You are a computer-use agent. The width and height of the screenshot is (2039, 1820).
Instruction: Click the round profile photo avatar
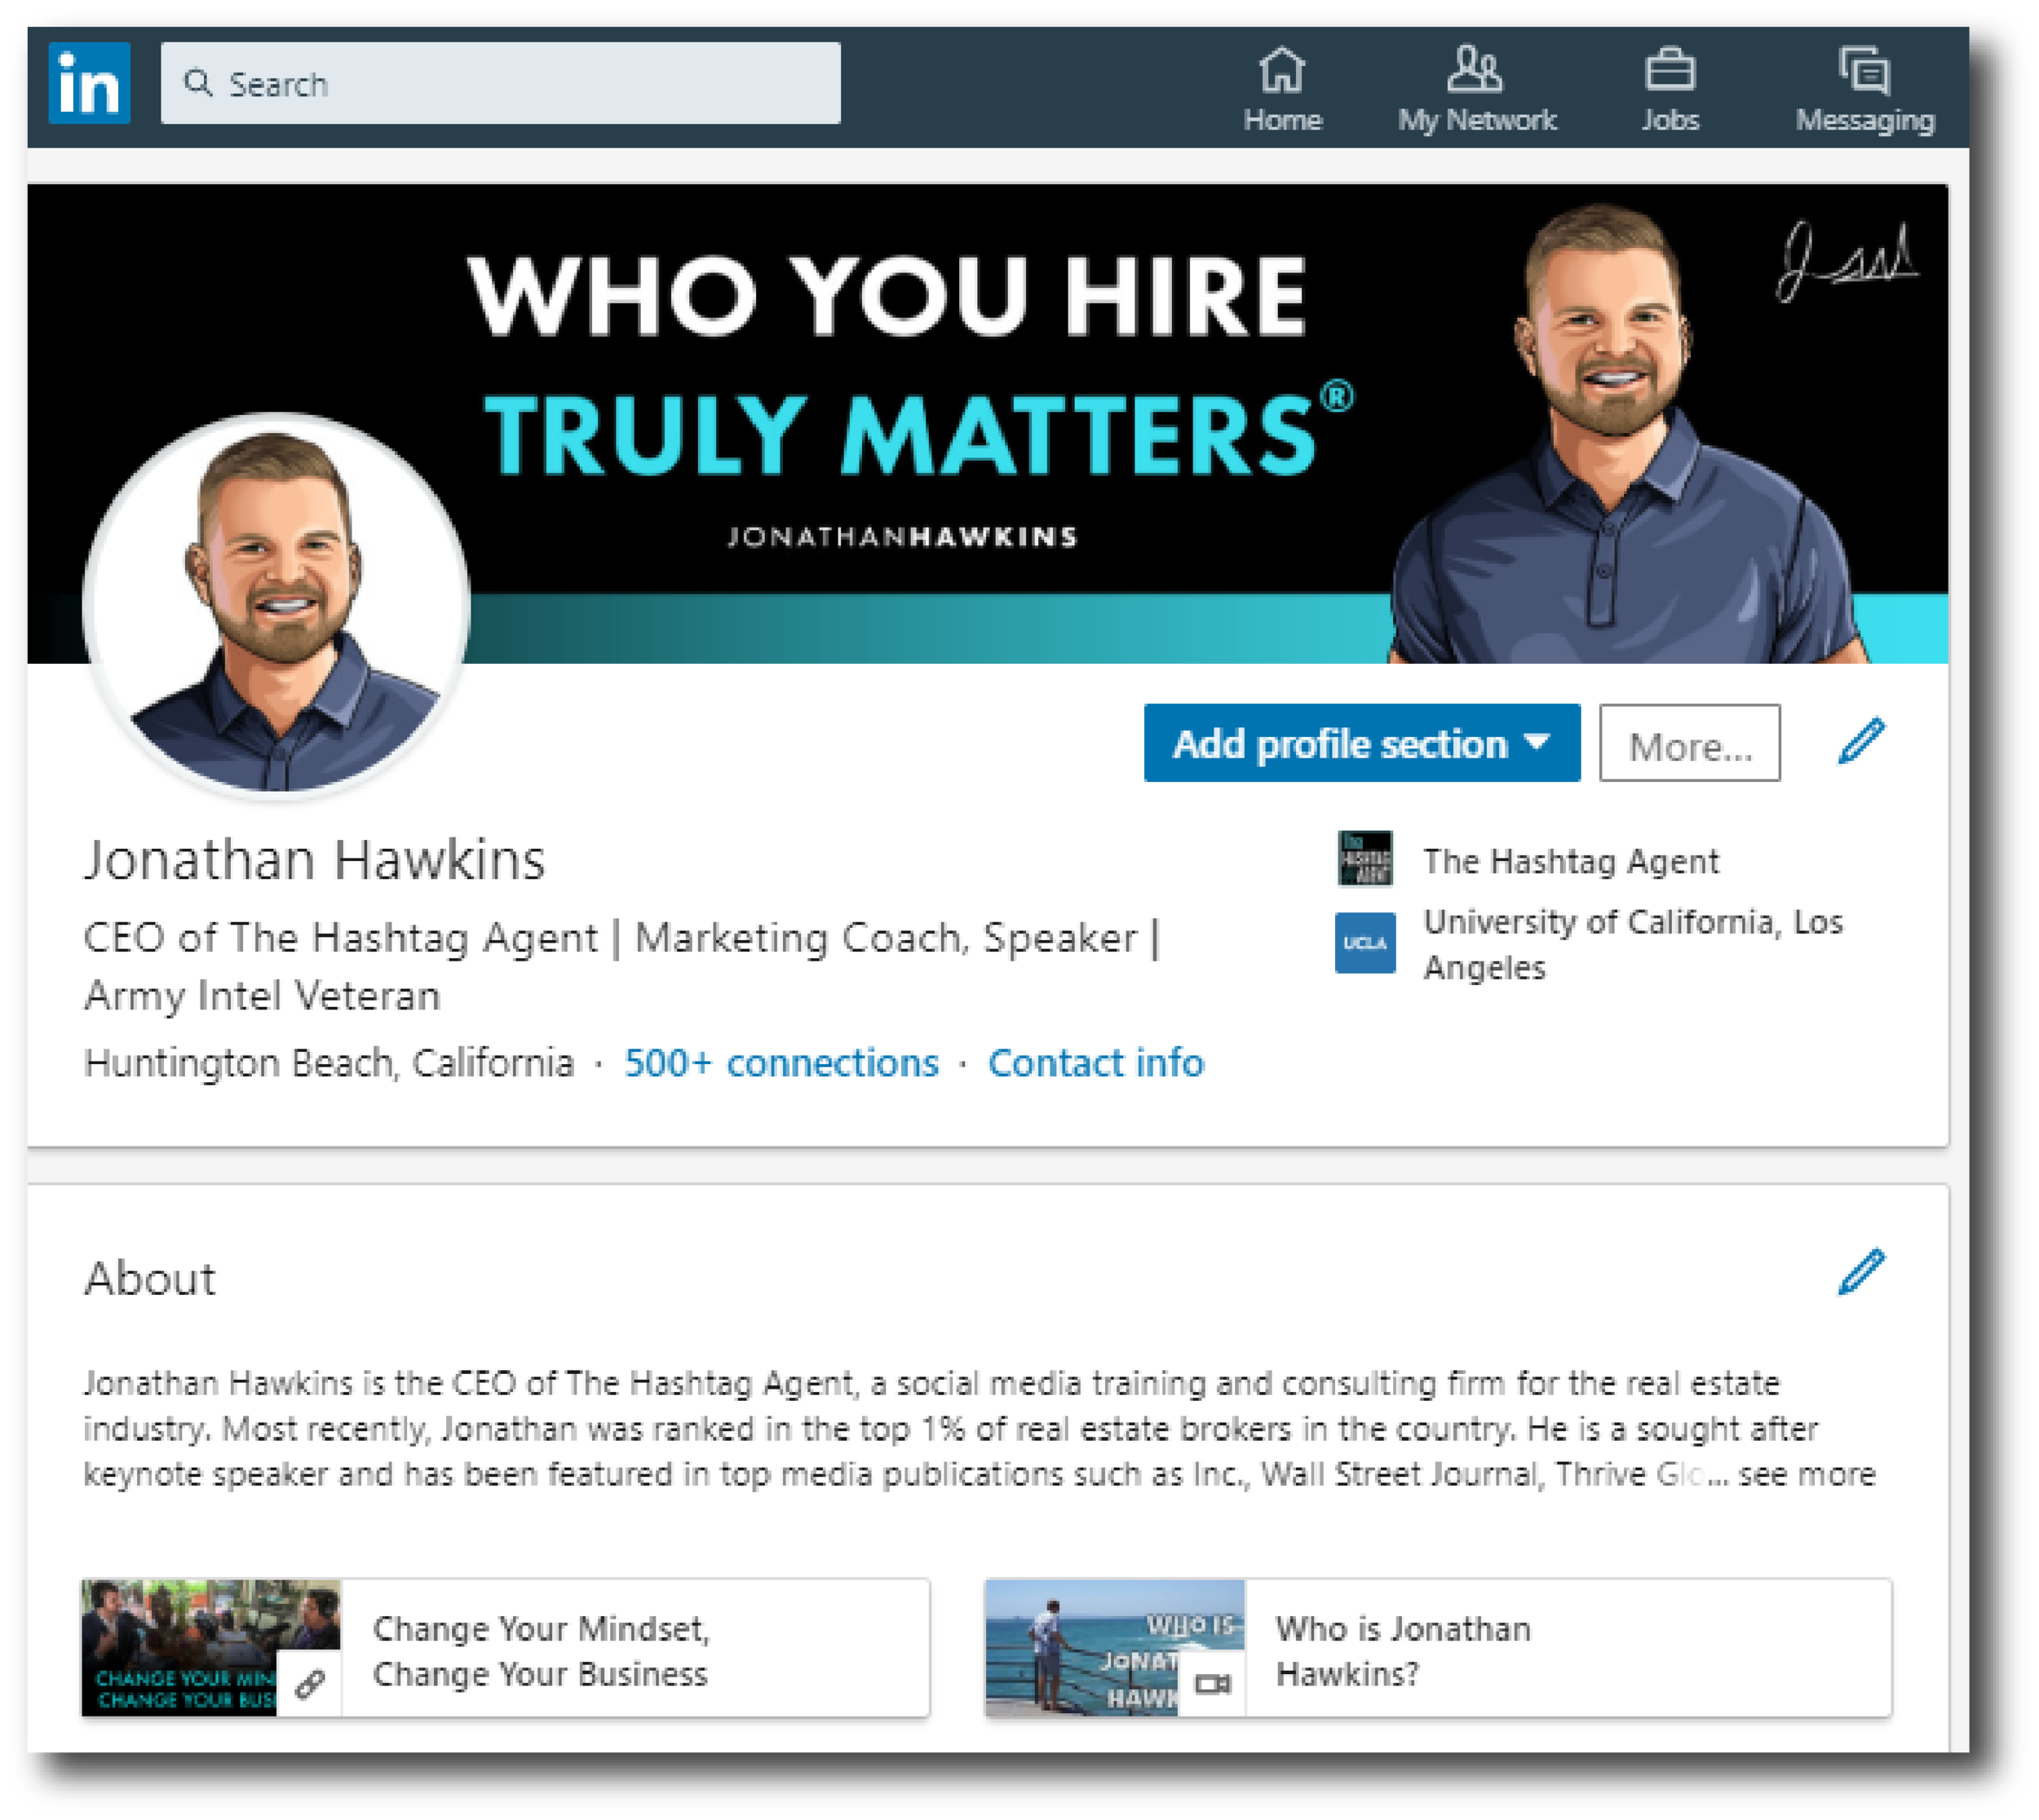point(277,607)
